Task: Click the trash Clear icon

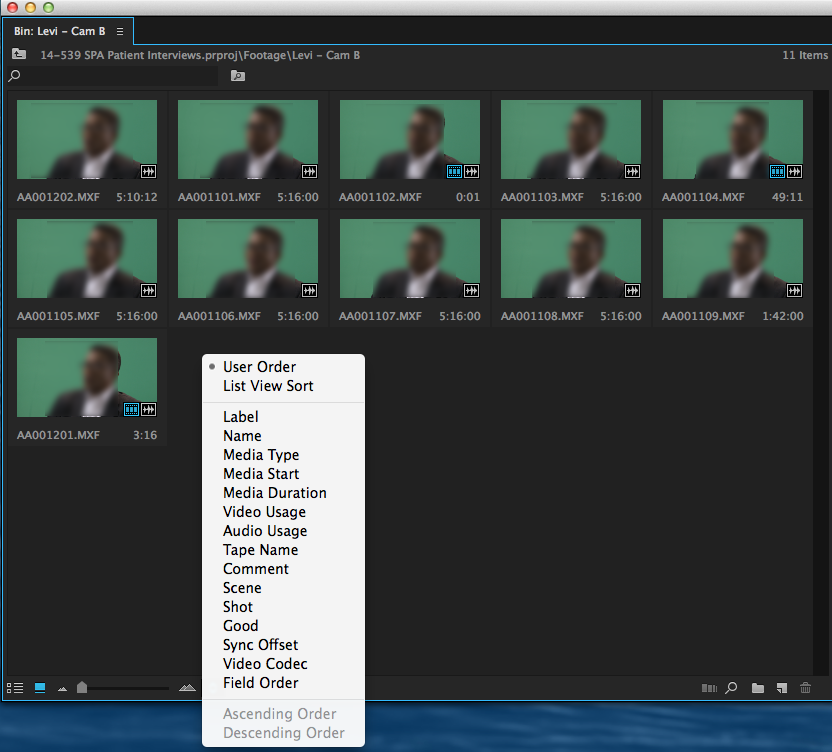Action: [x=805, y=688]
